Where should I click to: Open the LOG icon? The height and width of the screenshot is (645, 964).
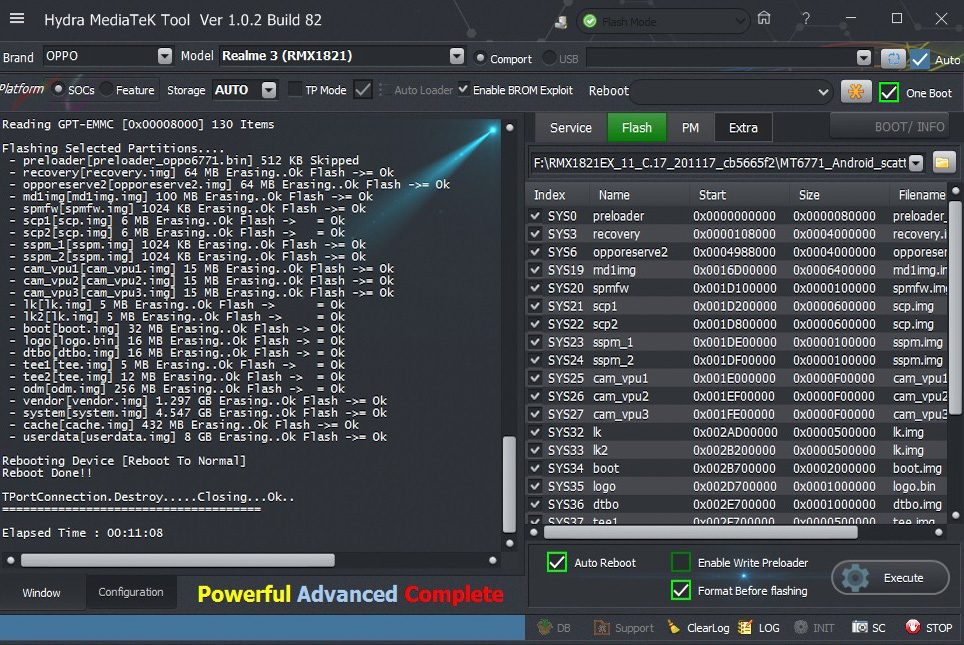759,628
